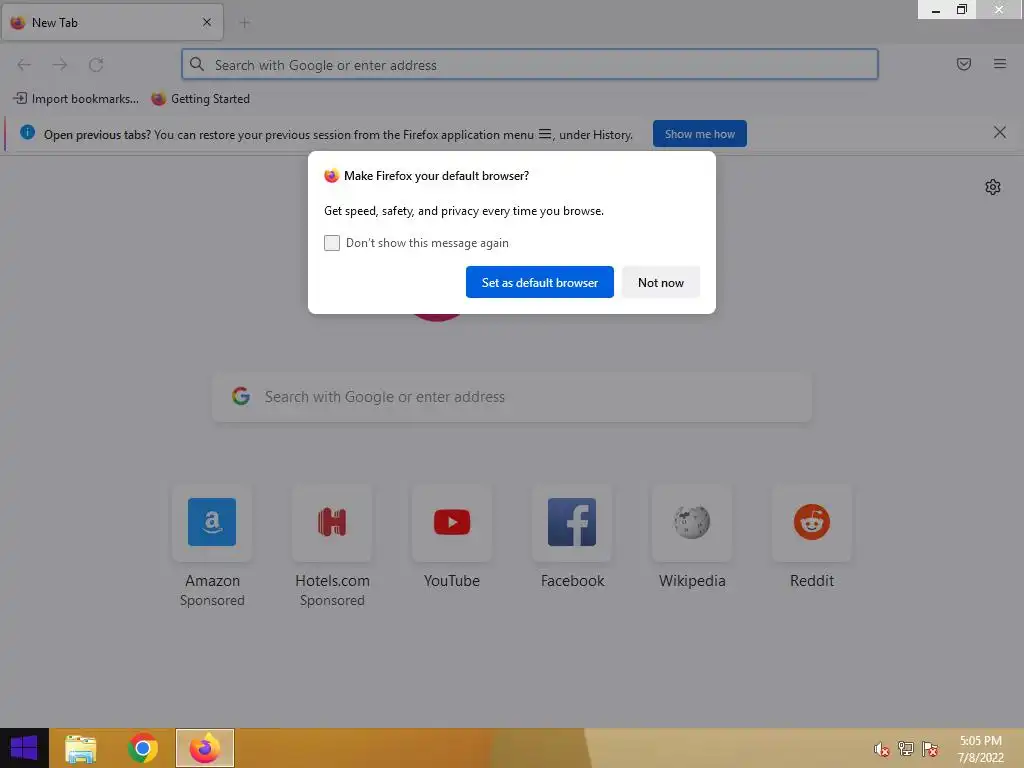The width and height of the screenshot is (1024, 768).
Task: Restore down the Firefox window
Action: 962,10
